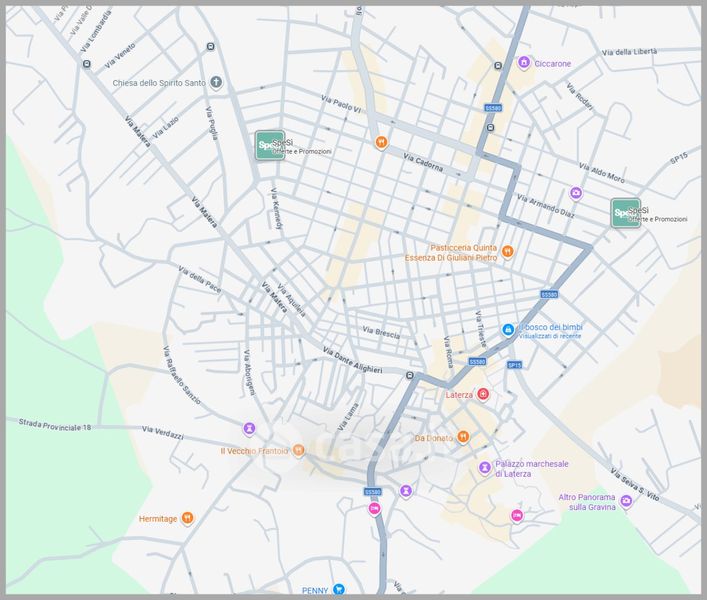Select the Altro Panorama sulla Gravina pin
The width and height of the screenshot is (707, 600).
tap(626, 502)
